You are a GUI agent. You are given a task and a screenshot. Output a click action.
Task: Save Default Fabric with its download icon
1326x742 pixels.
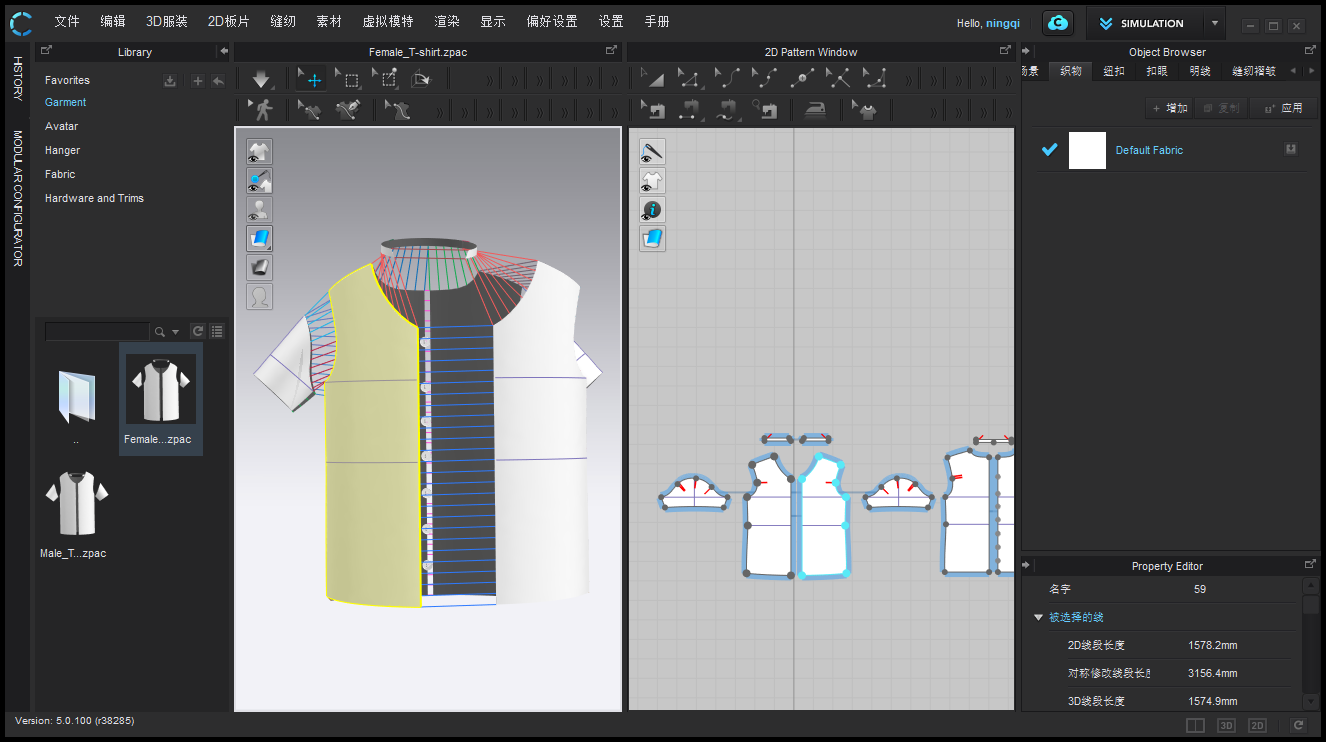pos(1291,149)
